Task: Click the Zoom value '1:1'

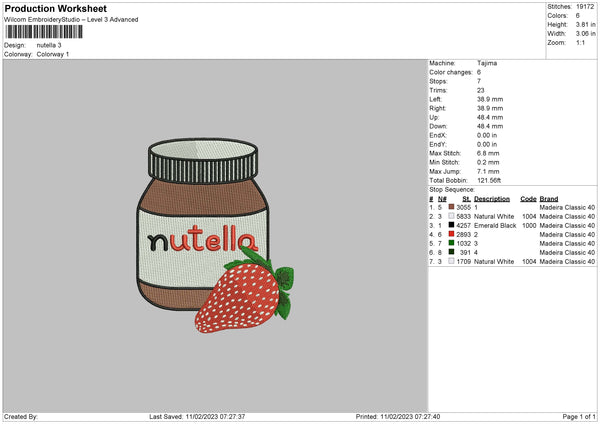Action: click(580, 42)
